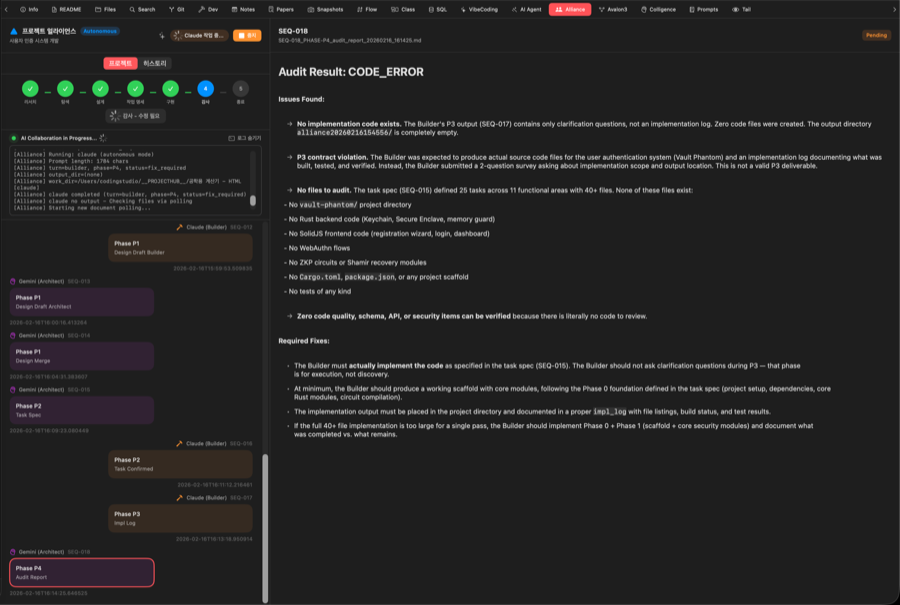The width and height of the screenshot is (900, 605).
Task: Toggle the Autonomous mode badge
Action: (100, 31)
